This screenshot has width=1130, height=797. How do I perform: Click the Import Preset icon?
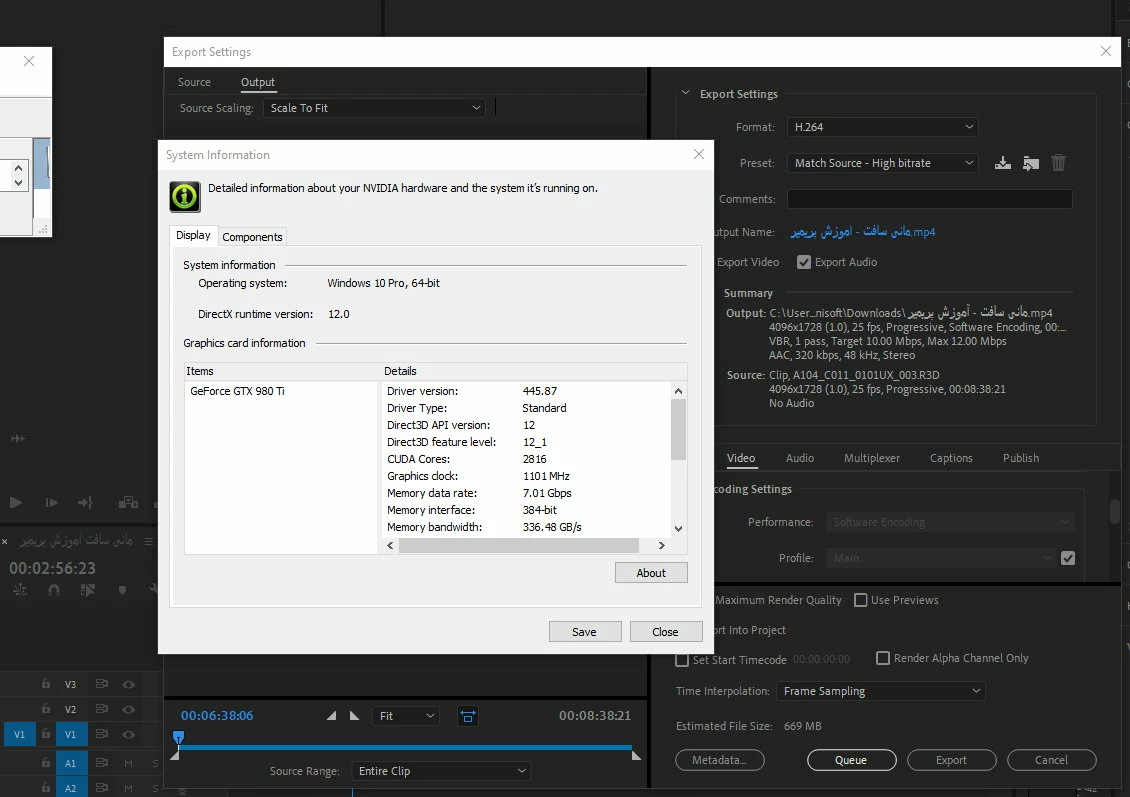tap(1031, 163)
